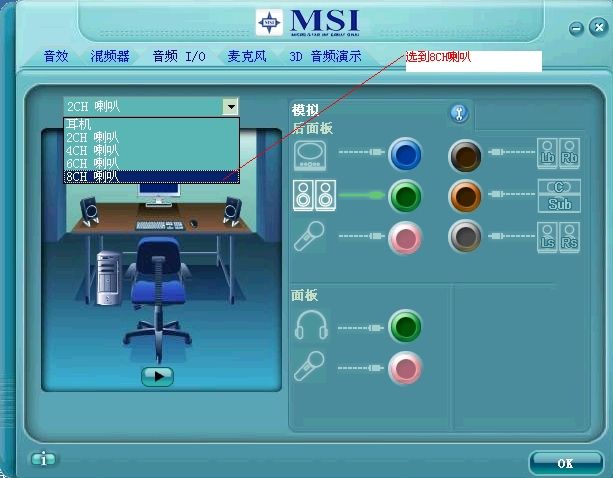Click the black rear Lb Rb jack
The height and width of the screenshot is (478, 613).
tap(465, 156)
